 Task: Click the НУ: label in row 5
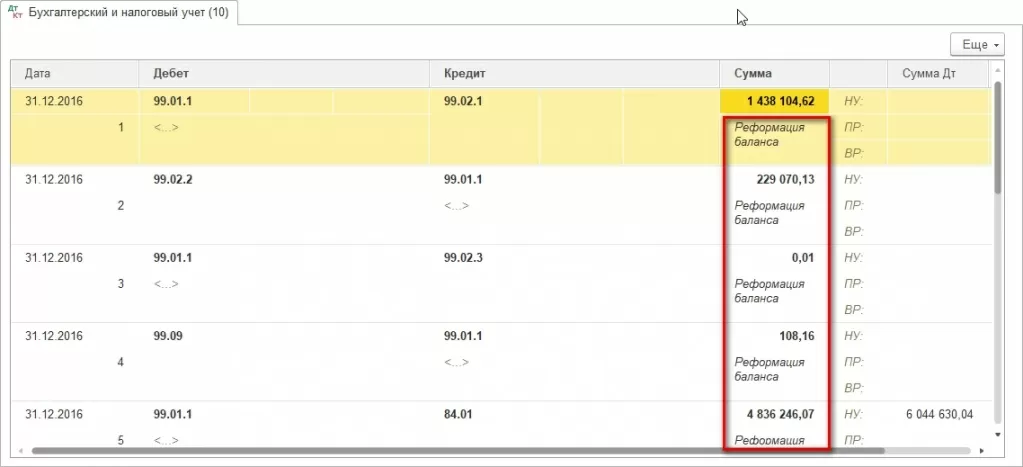coord(853,414)
